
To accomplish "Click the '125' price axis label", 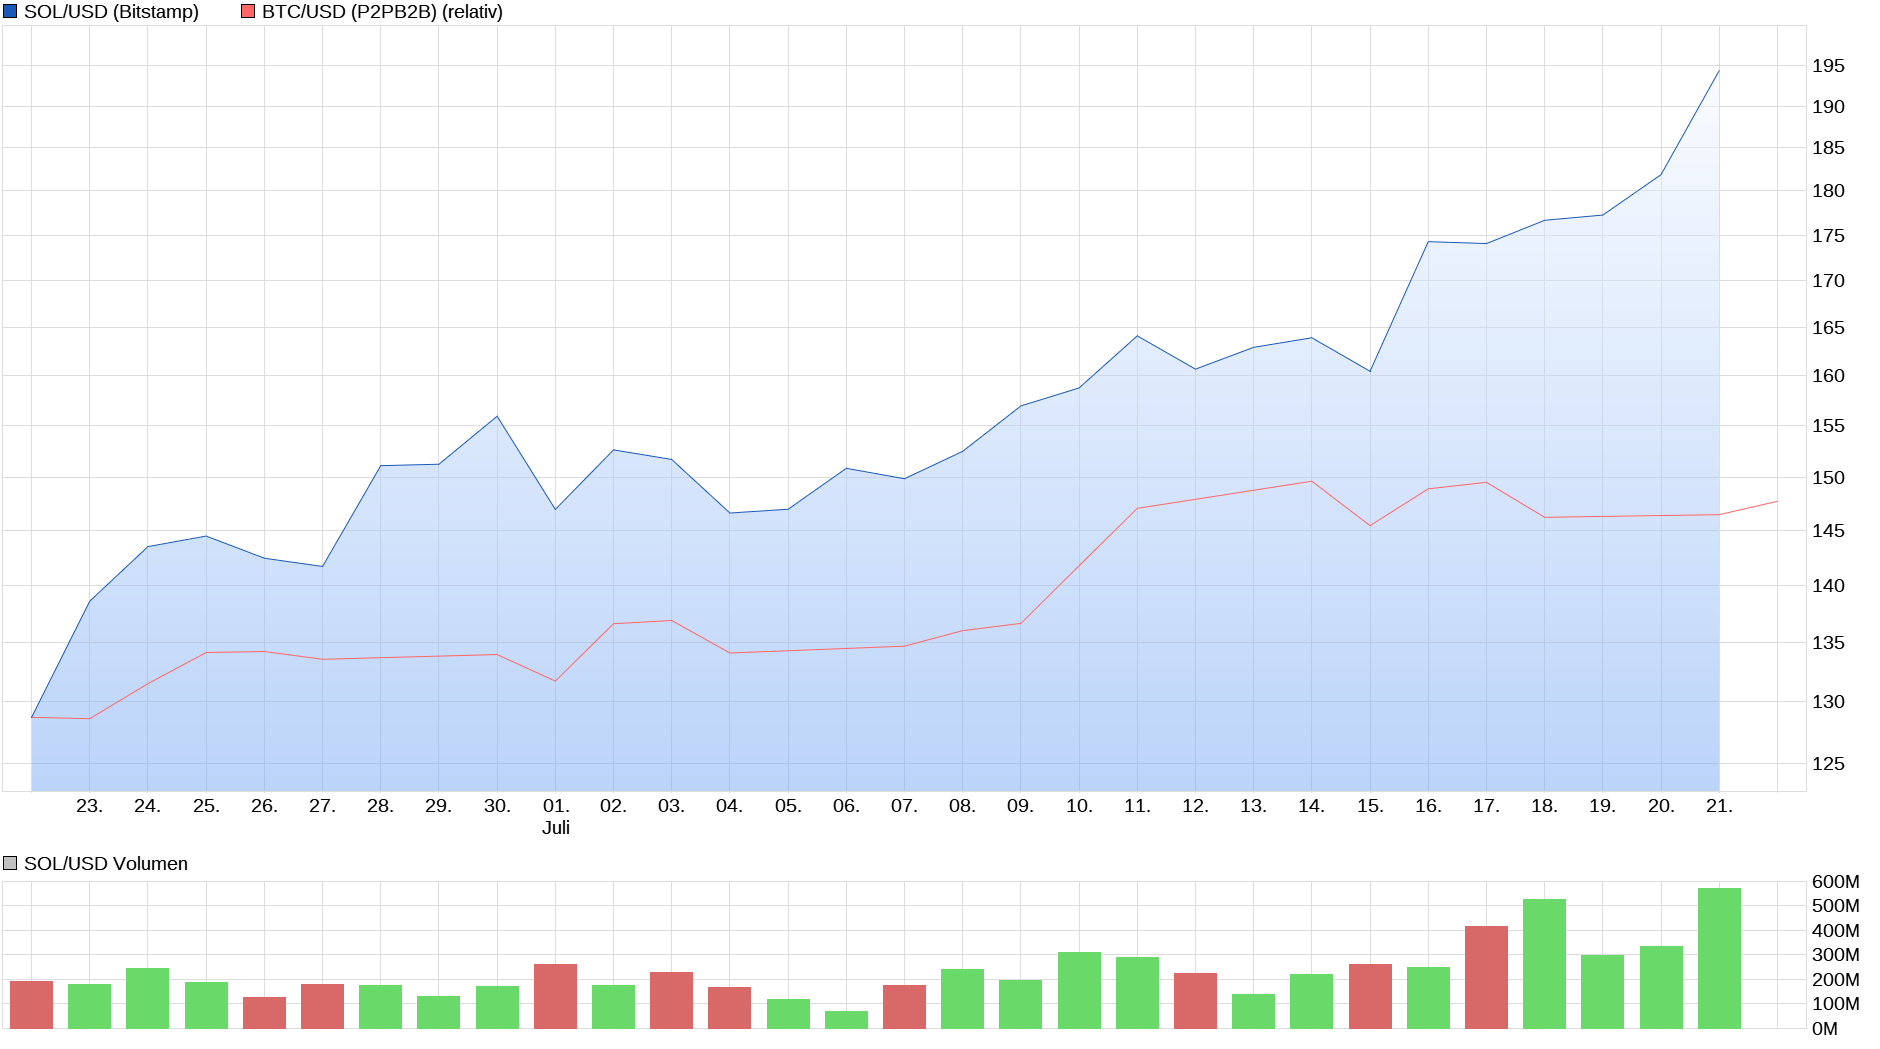I will (1828, 764).
